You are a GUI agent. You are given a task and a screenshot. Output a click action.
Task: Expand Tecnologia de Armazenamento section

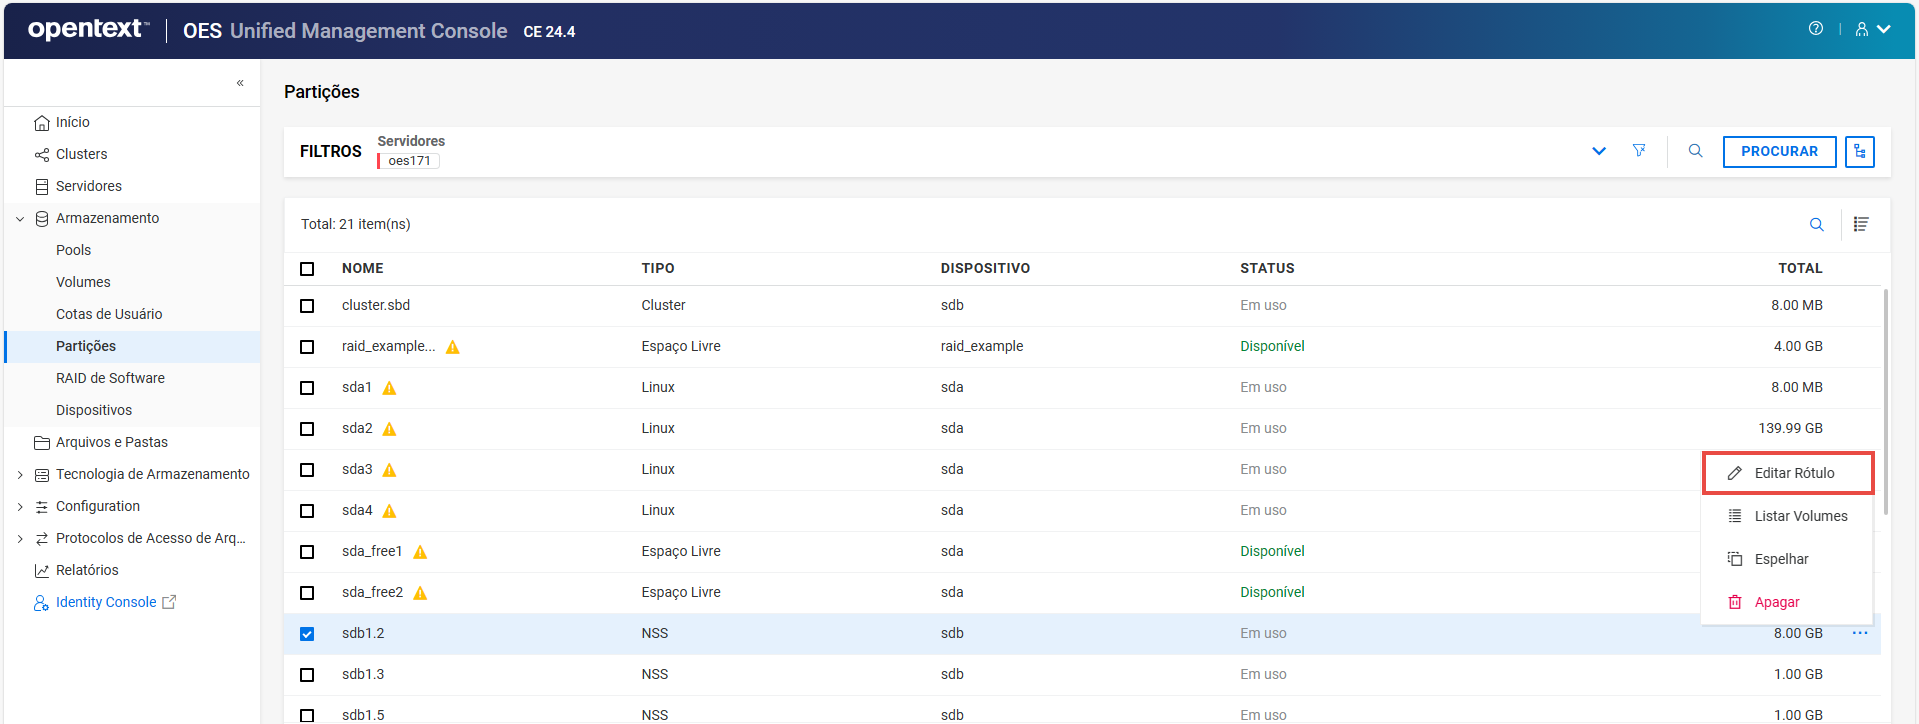click(x=20, y=475)
